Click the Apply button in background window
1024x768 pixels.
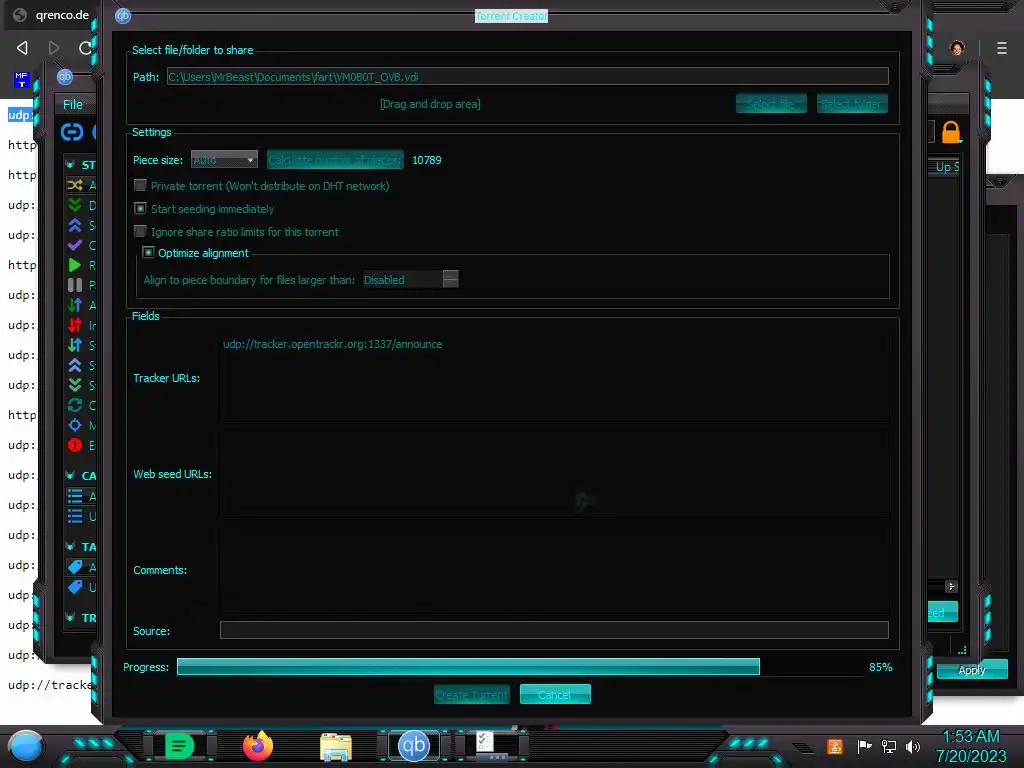click(x=972, y=670)
